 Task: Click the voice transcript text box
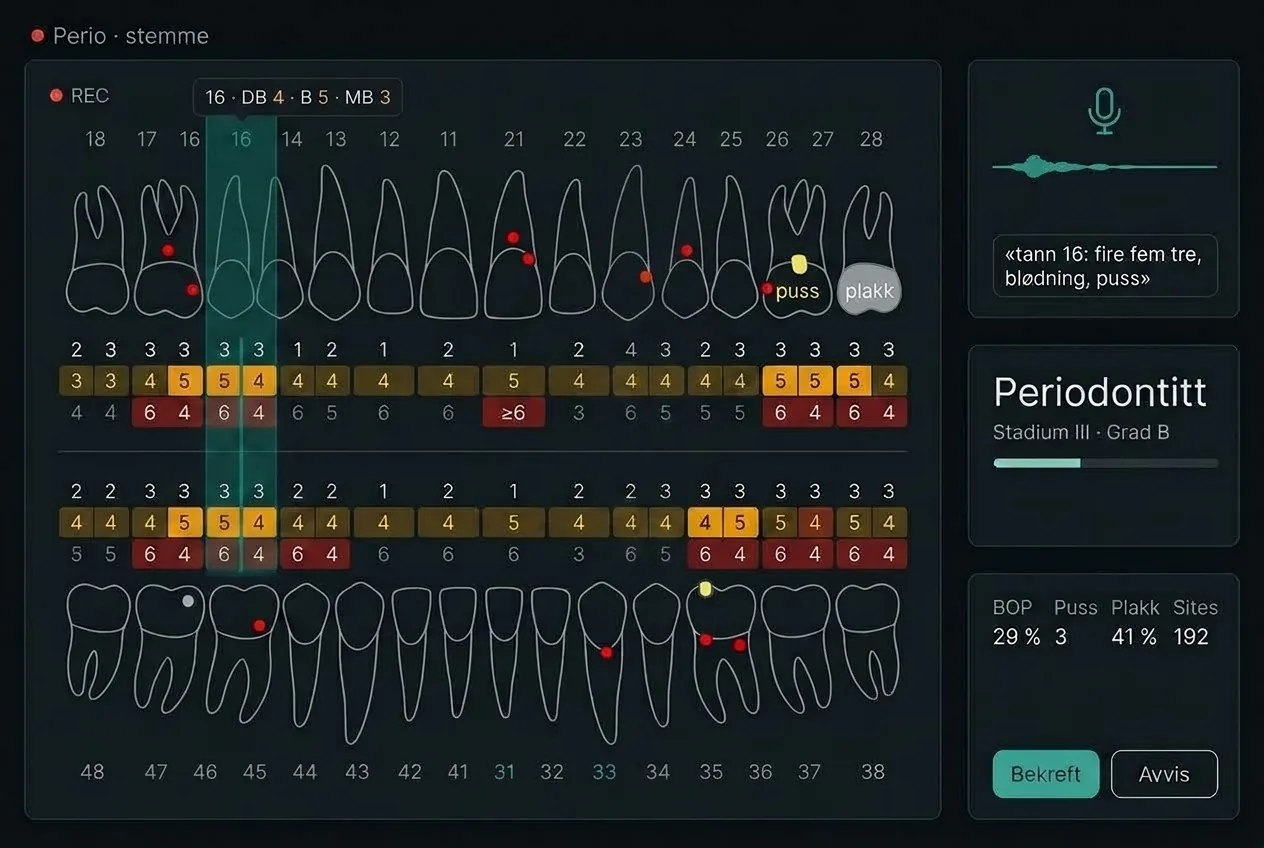(x=1105, y=266)
